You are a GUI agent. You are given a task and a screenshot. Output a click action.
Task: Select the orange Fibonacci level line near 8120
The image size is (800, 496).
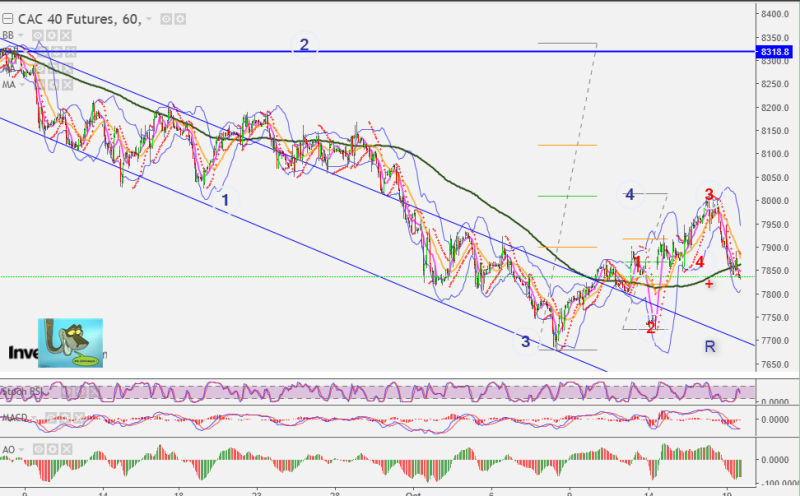(567, 145)
